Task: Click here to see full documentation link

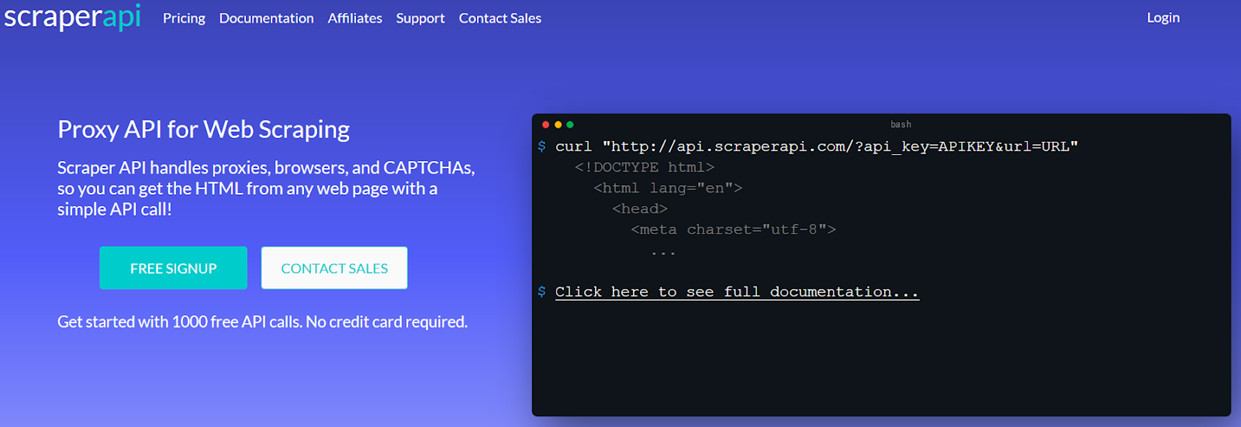Action: (737, 292)
